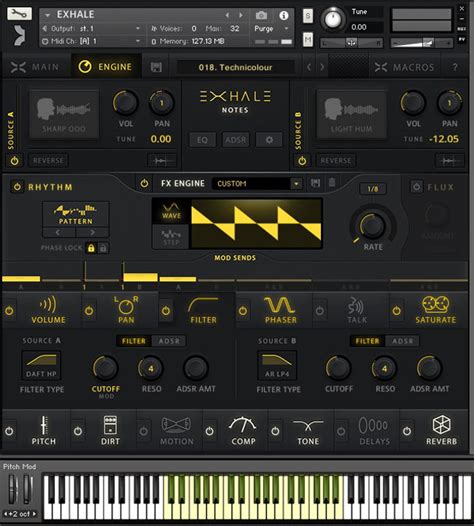Click the RATE knob
This screenshot has width=474, height=526.
tap(372, 225)
